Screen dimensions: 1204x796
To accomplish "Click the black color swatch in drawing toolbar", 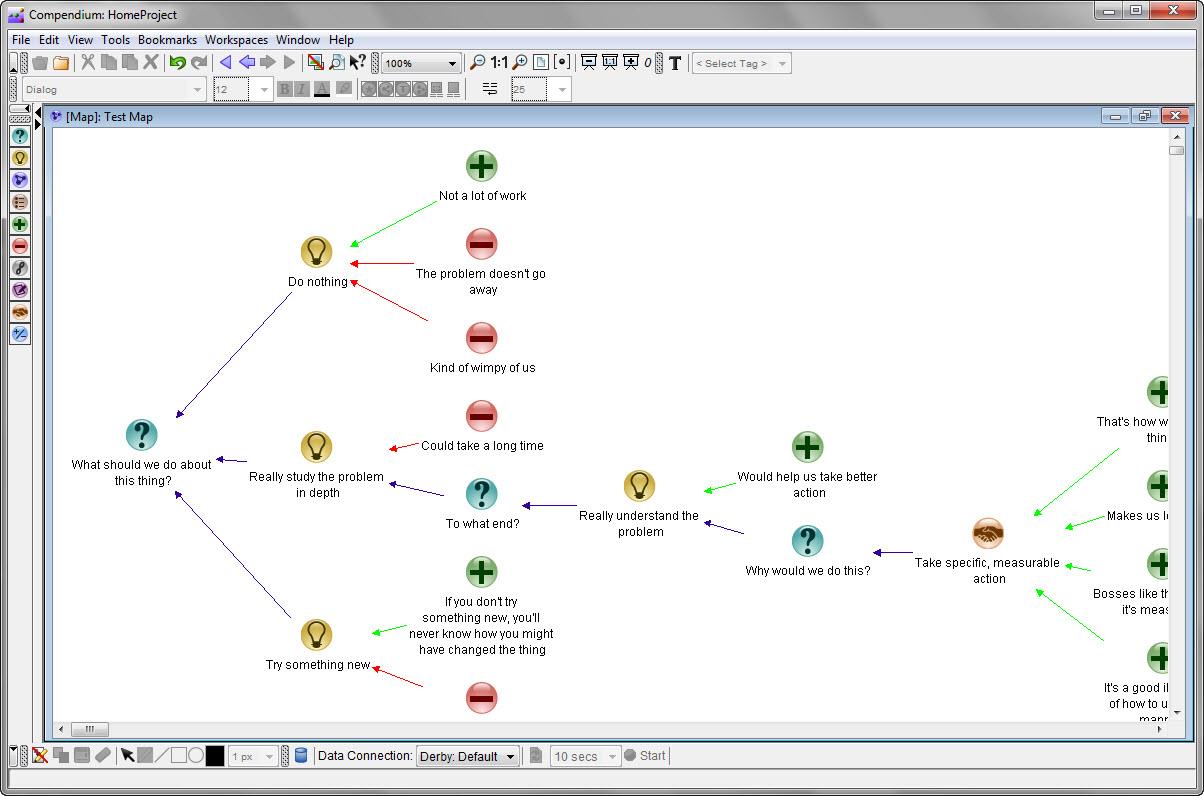I will point(215,756).
